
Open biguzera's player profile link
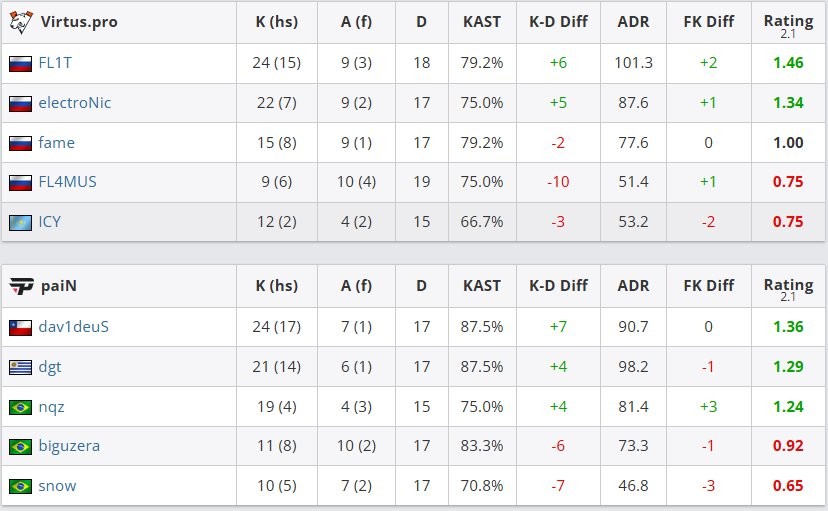coord(69,446)
